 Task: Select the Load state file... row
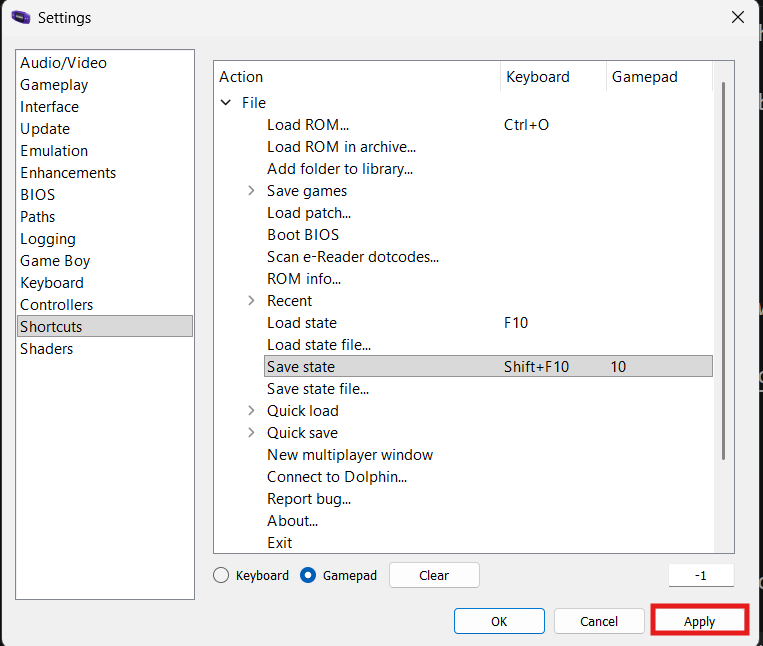[x=488, y=344]
